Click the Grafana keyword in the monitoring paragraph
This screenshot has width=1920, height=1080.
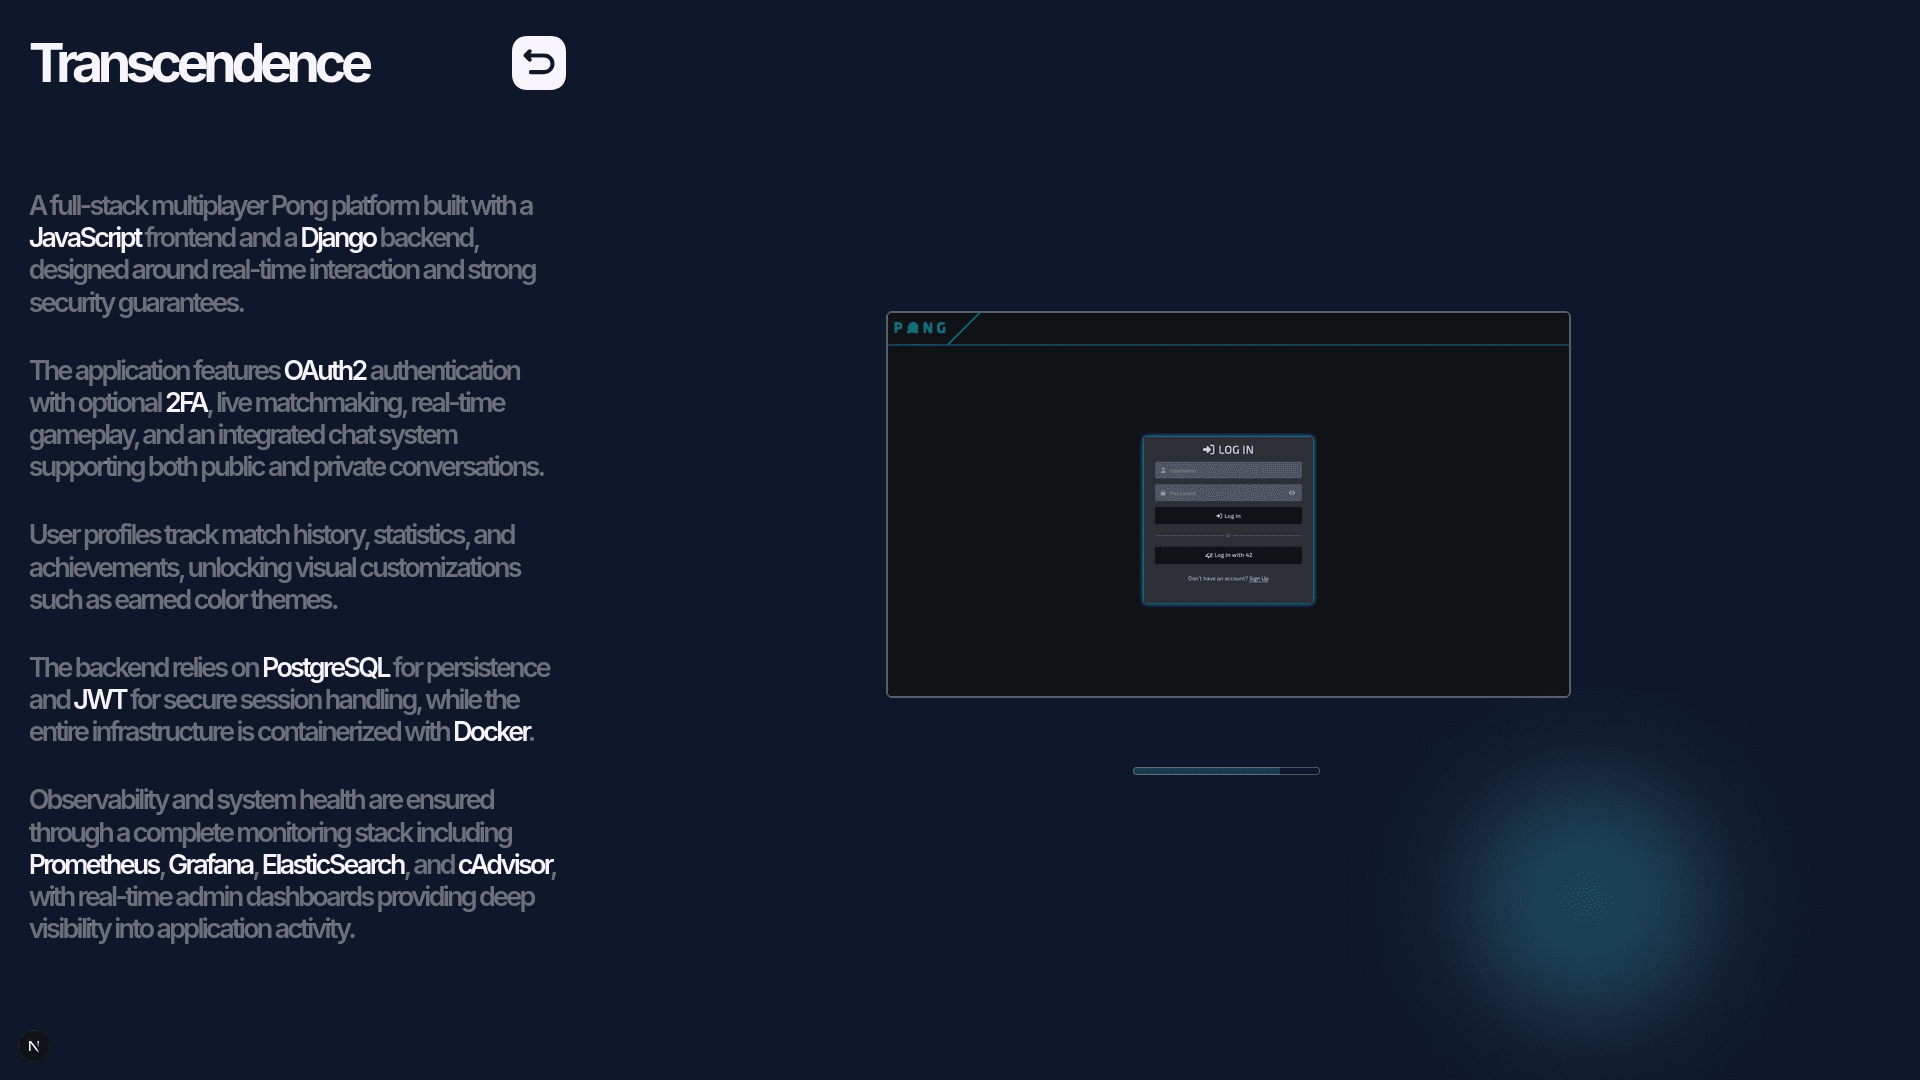(211, 864)
